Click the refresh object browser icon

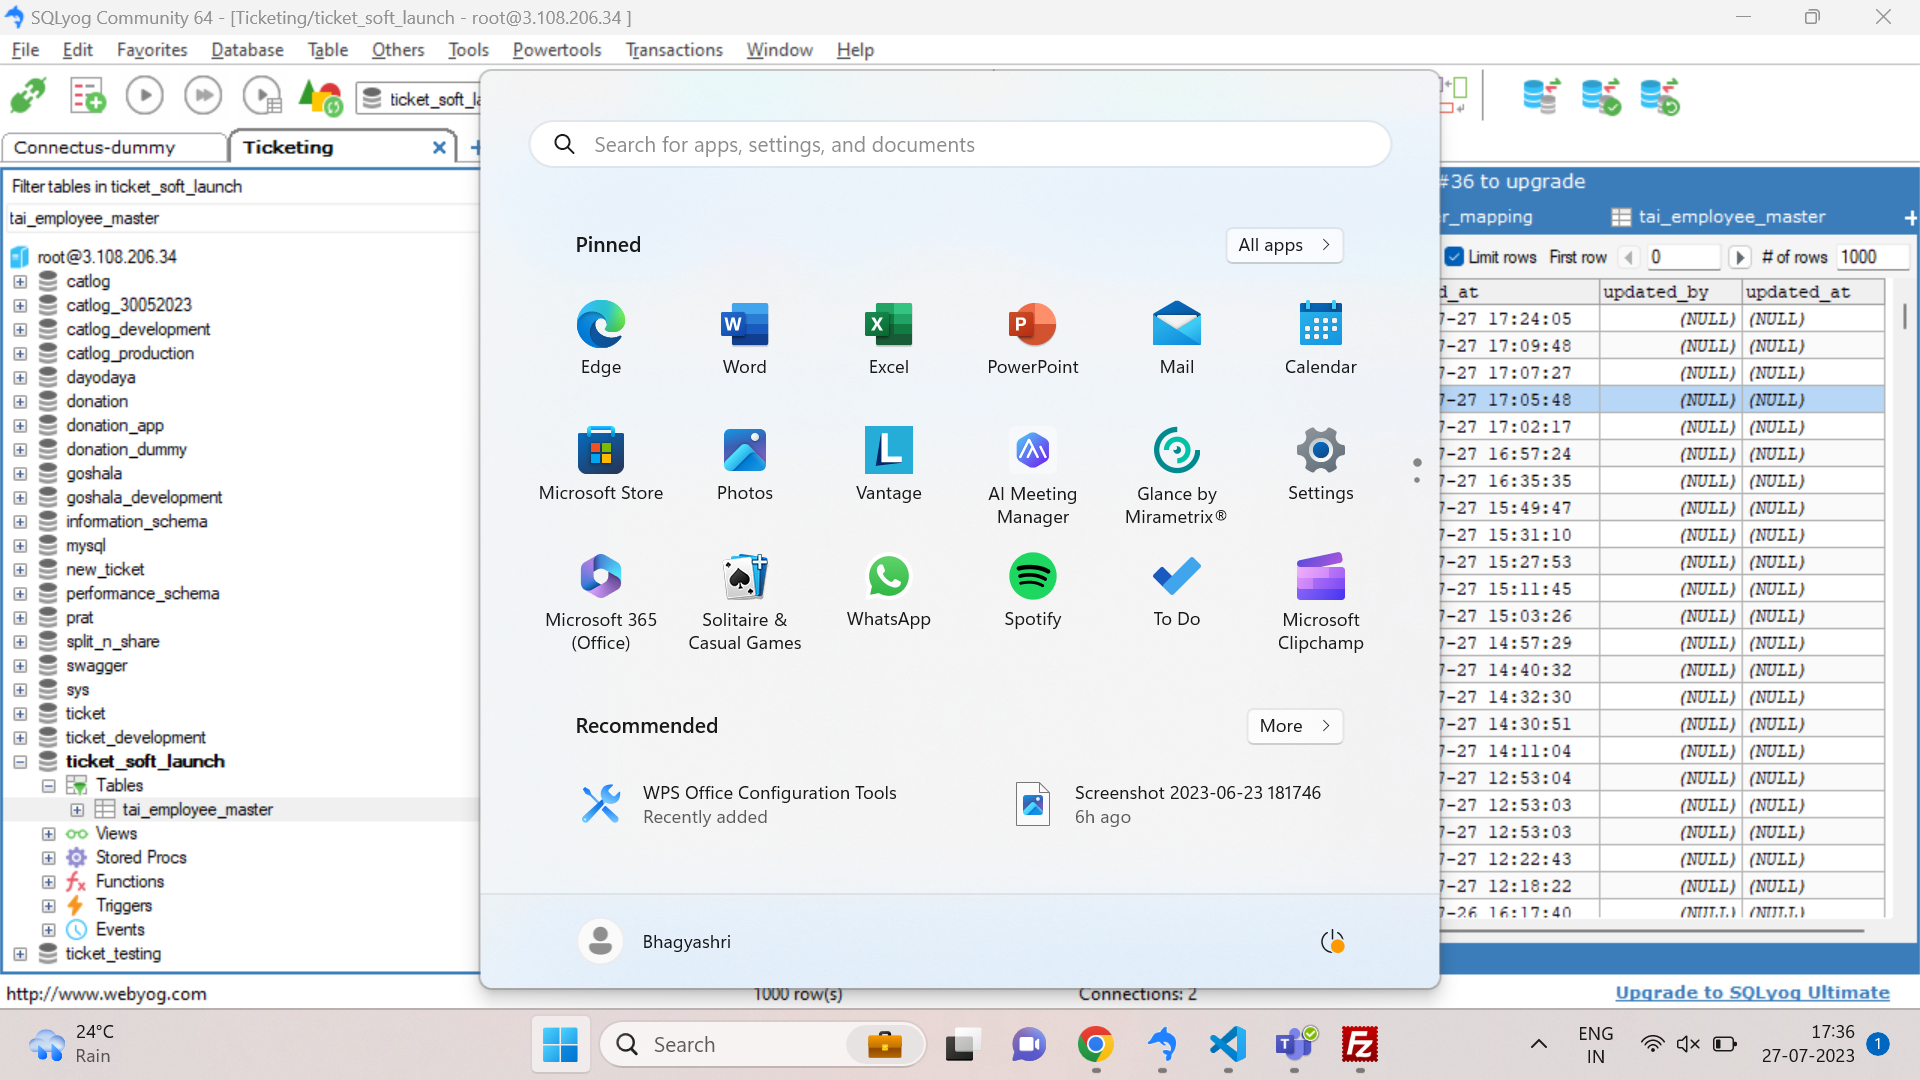320,97
